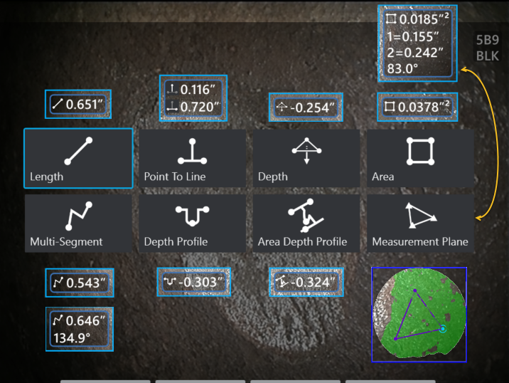509x383 pixels.
Task: Click the 5B9 BLK label
Action: [x=487, y=48]
